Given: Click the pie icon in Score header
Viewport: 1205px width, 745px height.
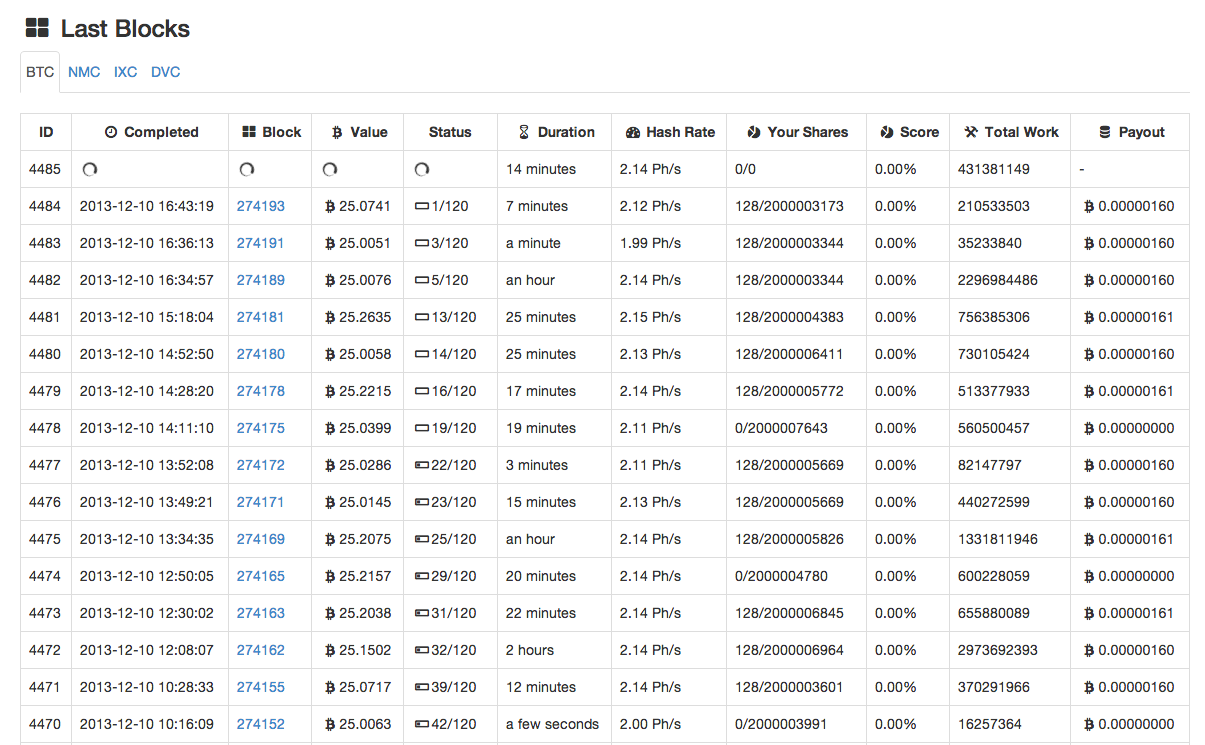Looking at the screenshot, I should tap(887, 132).
